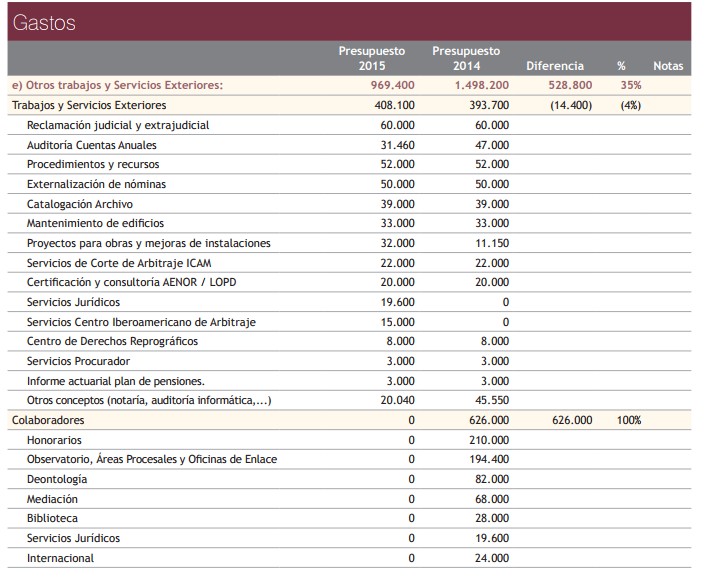Image resolution: width=717 pixels, height=581 pixels.
Task: Select 'Centro de Derechos Reprográficos' row label
Action: [112, 341]
